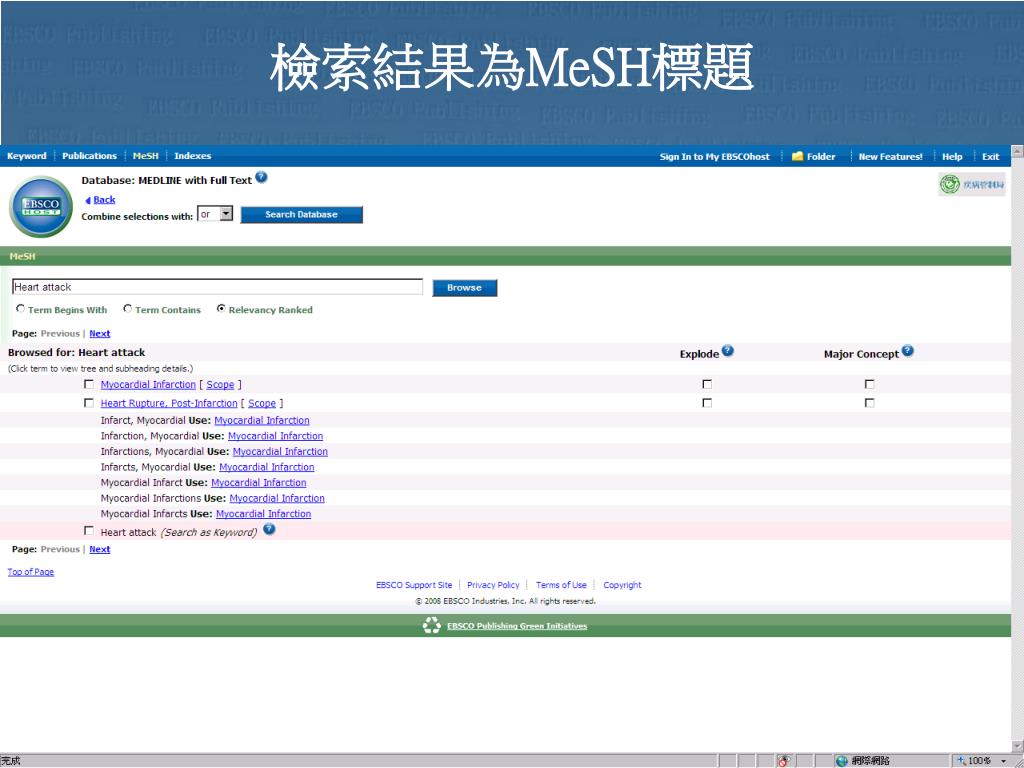Open the Terms of Use link
Viewport: 1024px width, 768px height.
(x=561, y=585)
